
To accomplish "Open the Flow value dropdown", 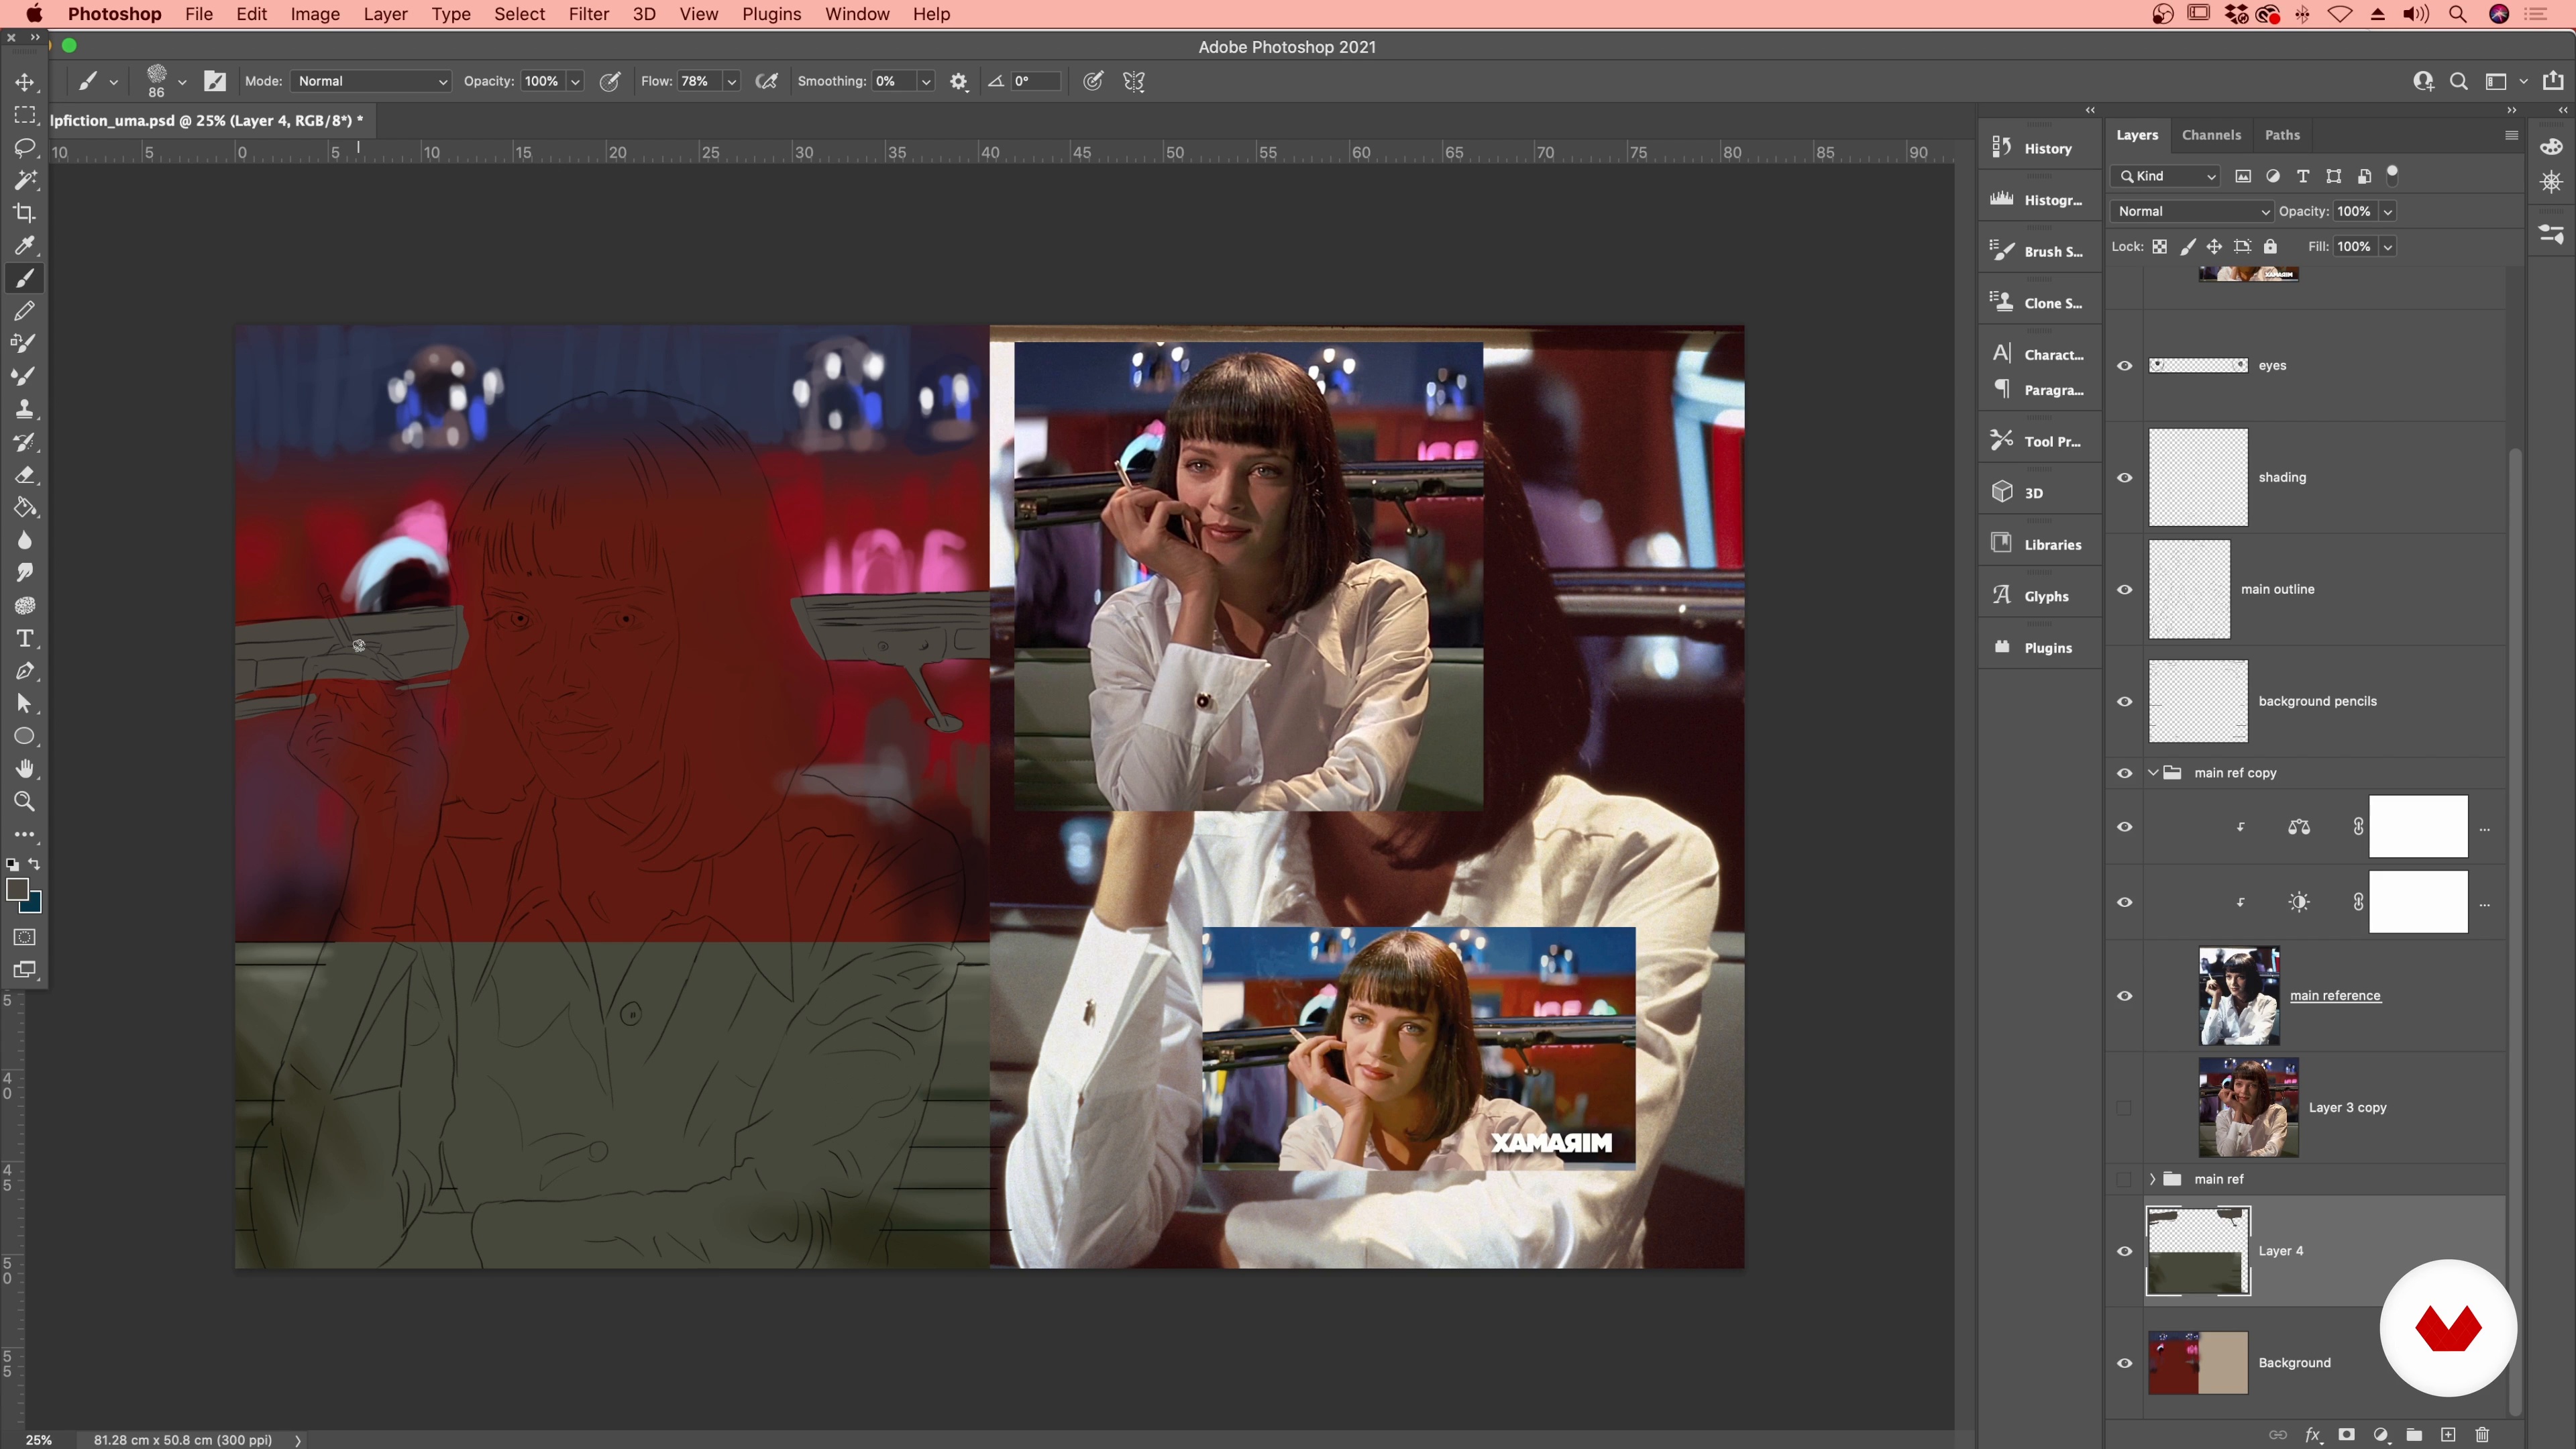I will [x=731, y=82].
